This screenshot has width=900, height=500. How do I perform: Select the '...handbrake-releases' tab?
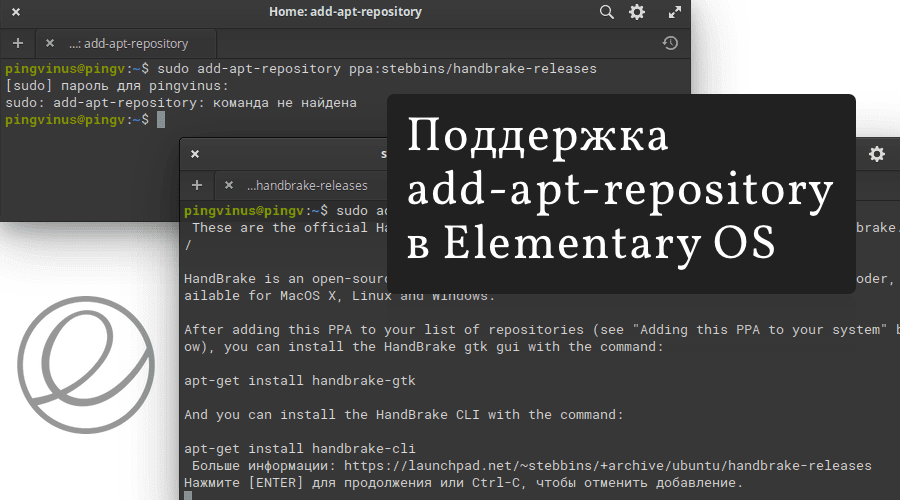point(307,185)
